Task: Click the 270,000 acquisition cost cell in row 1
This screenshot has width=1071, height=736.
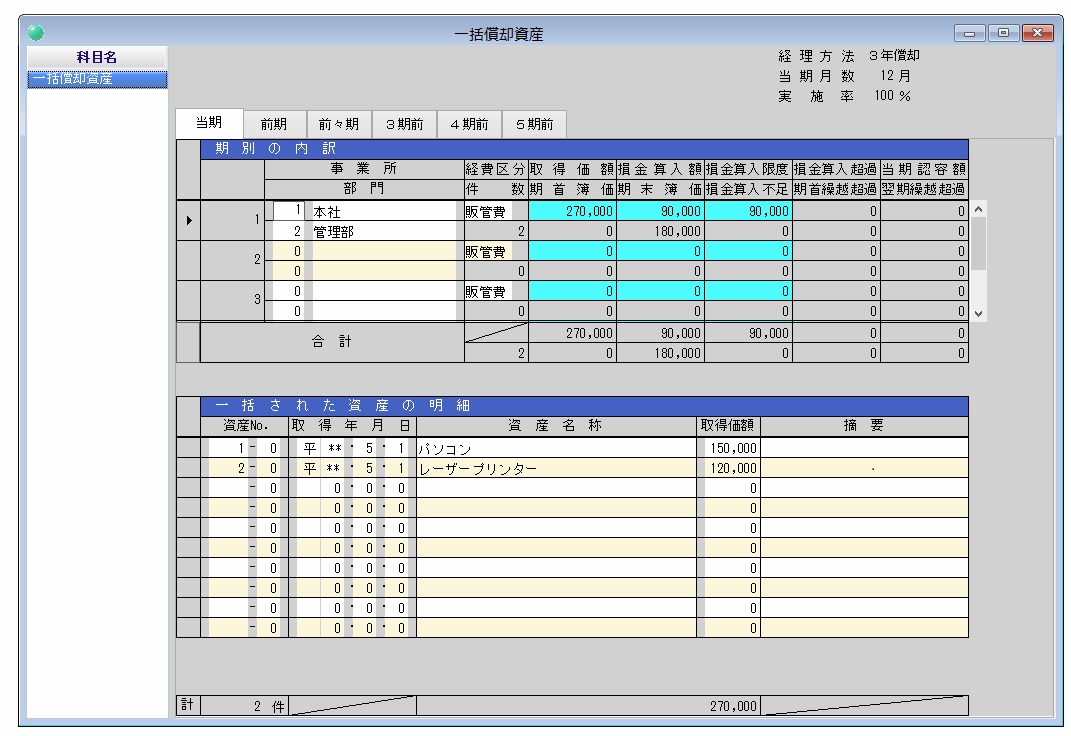Action: [572, 211]
